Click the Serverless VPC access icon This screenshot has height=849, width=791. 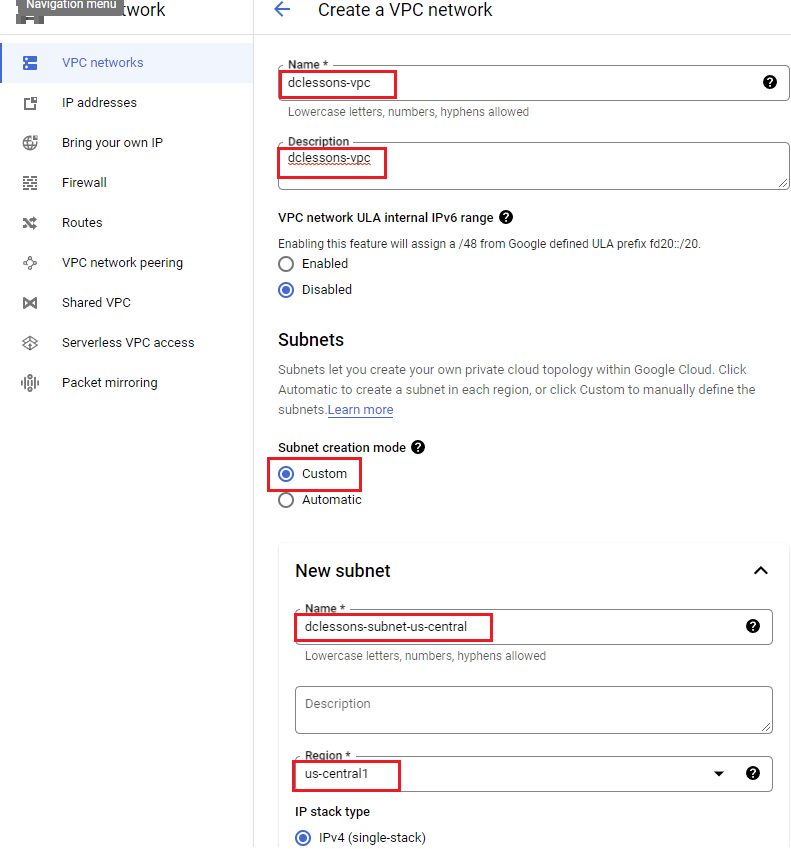pos(30,343)
